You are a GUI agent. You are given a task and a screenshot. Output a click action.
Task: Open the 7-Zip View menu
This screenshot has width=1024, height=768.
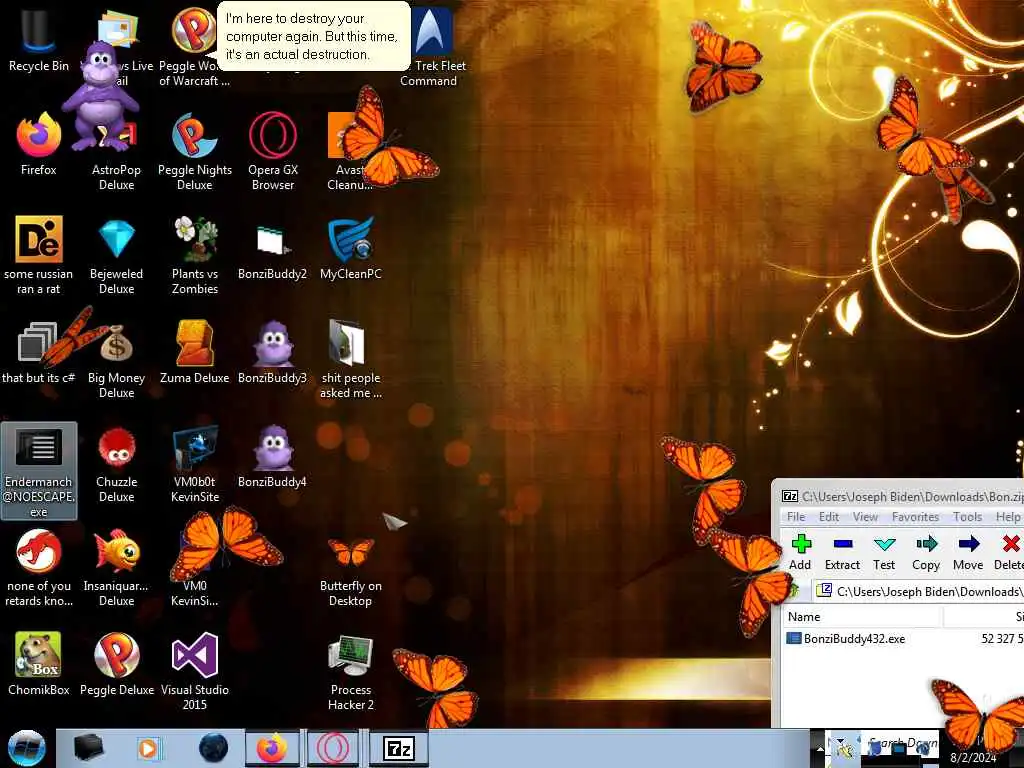(865, 517)
